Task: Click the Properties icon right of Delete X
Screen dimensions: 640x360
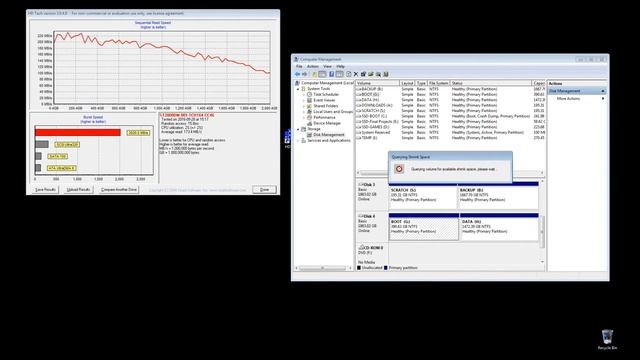Action: [363, 74]
